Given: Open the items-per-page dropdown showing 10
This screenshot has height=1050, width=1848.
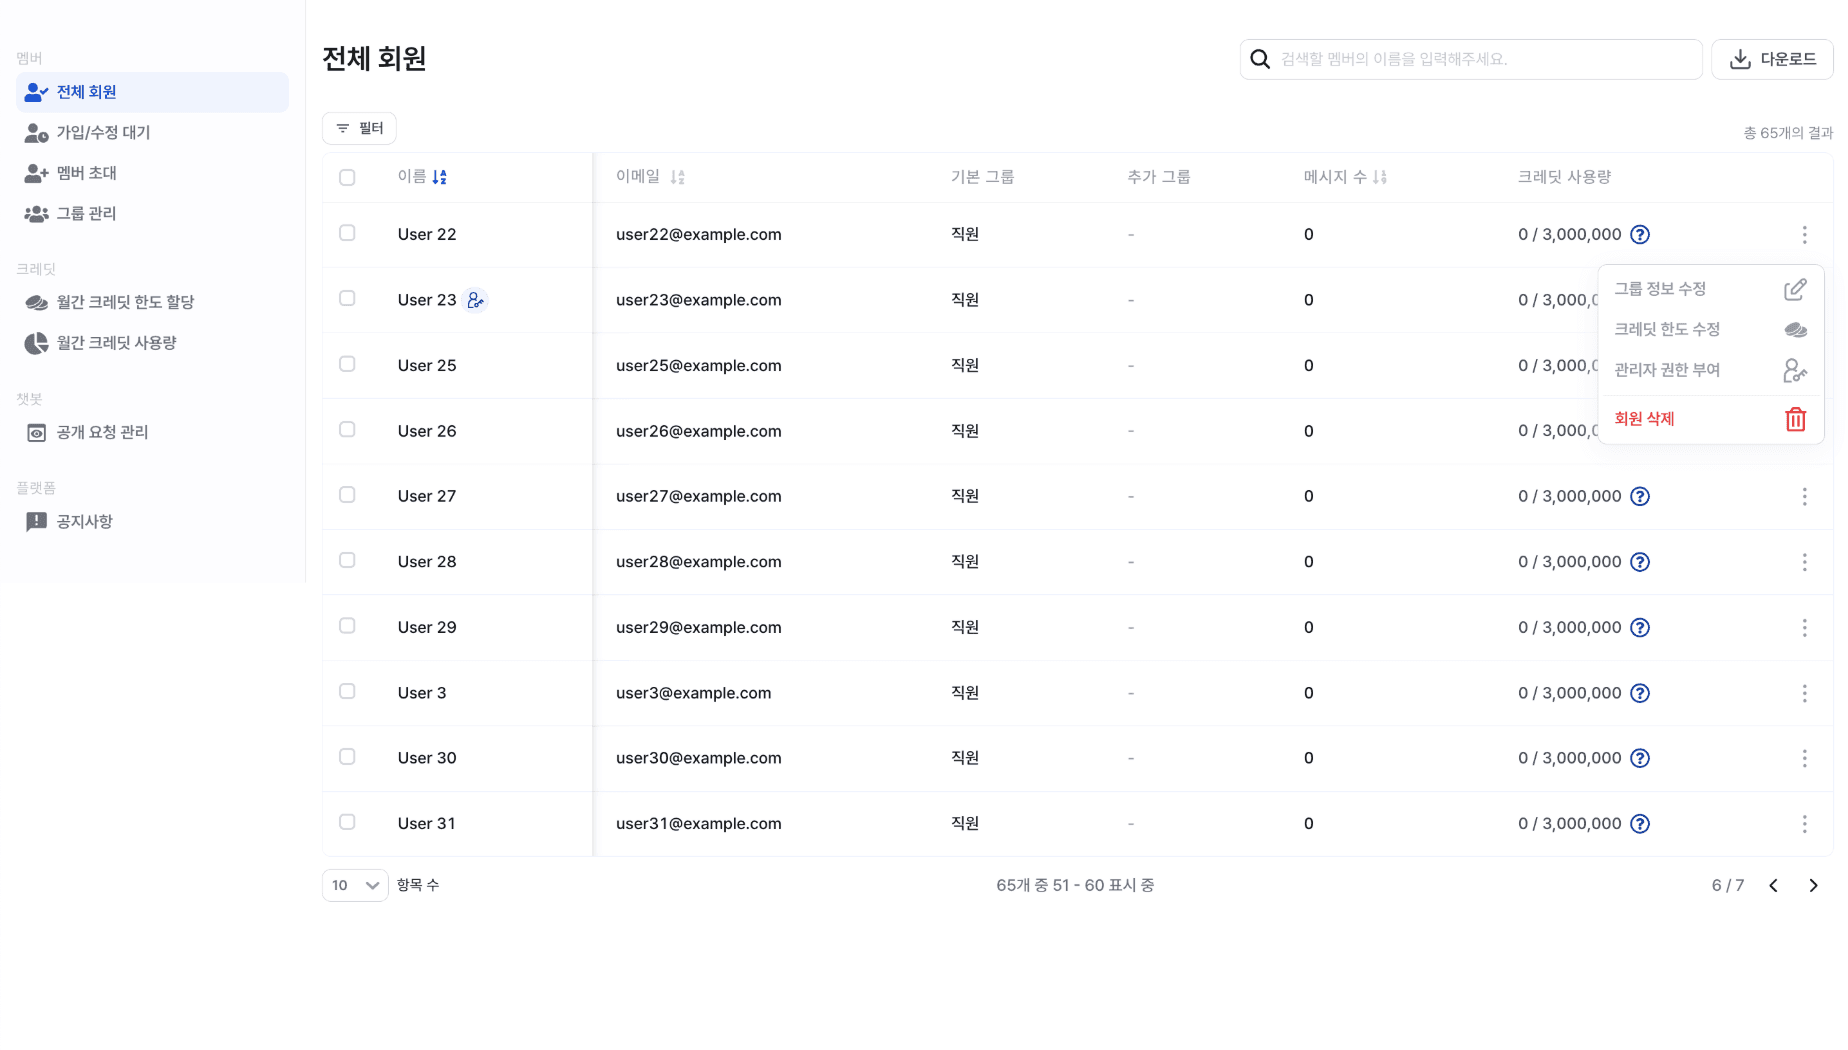Looking at the screenshot, I should click(354, 885).
